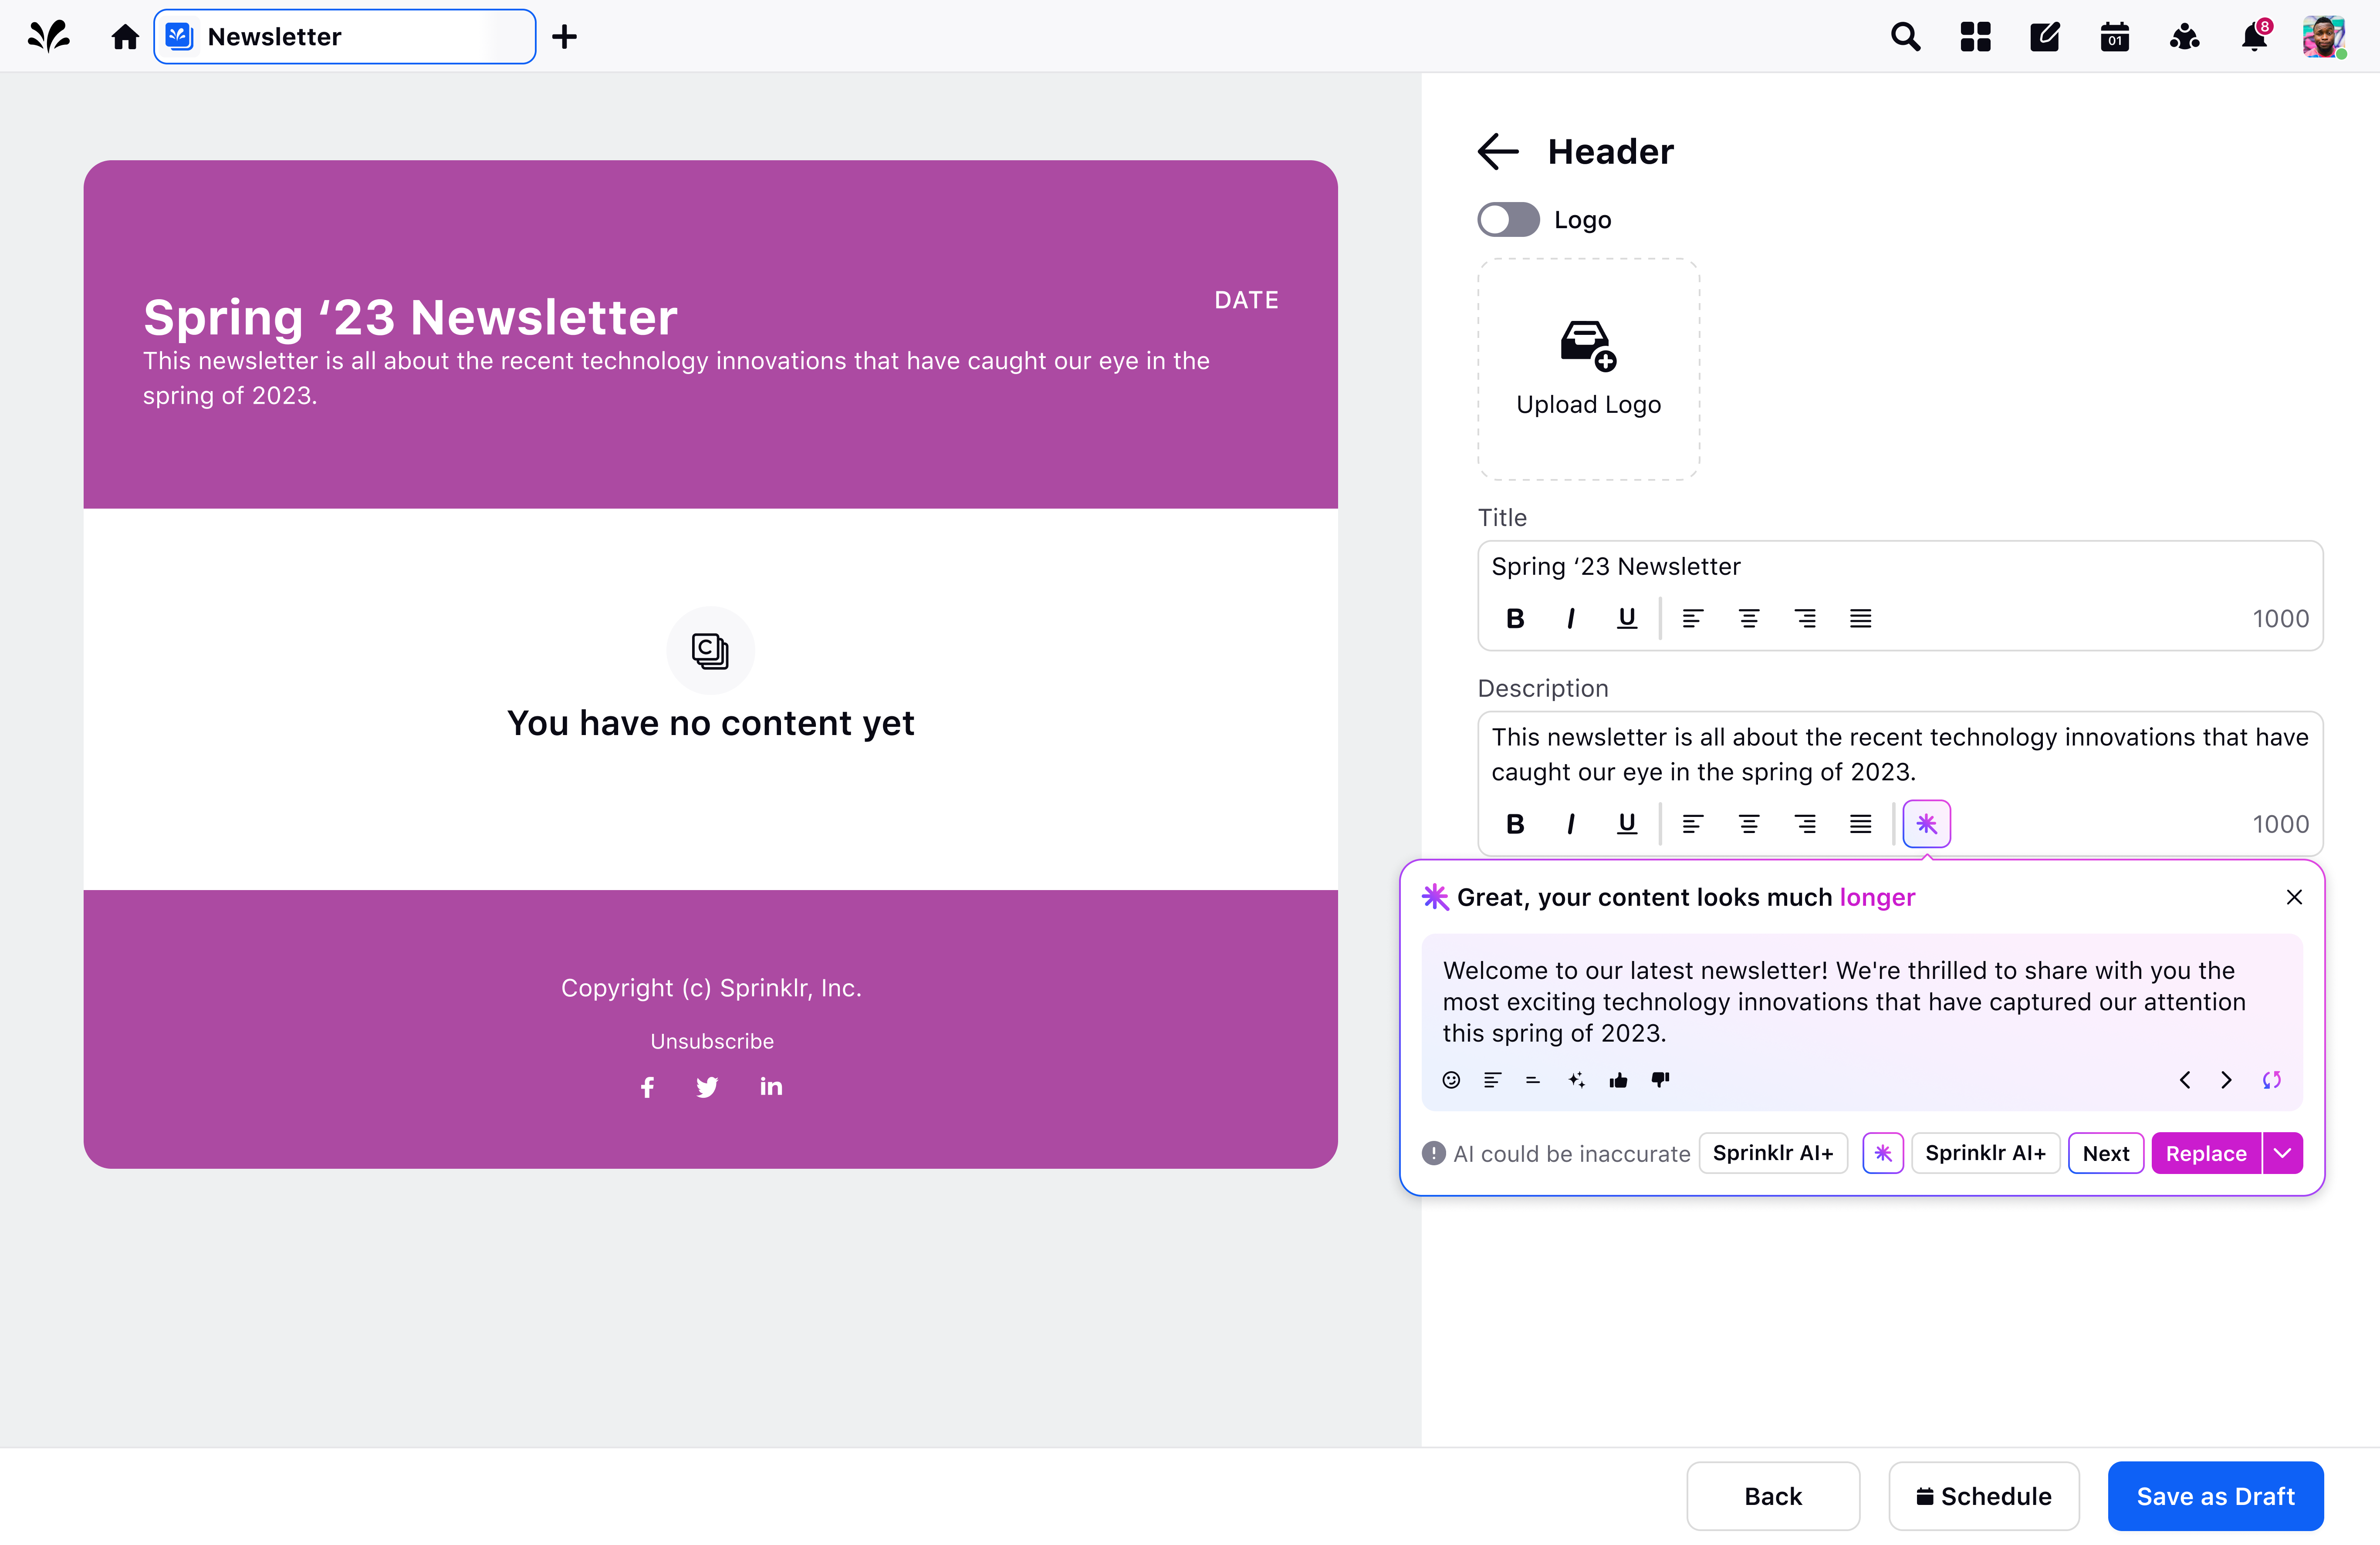Image resolution: width=2380 pixels, height=1545 pixels.
Task: Open the emoji picker in the AI panel
Action: tap(1451, 1080)
